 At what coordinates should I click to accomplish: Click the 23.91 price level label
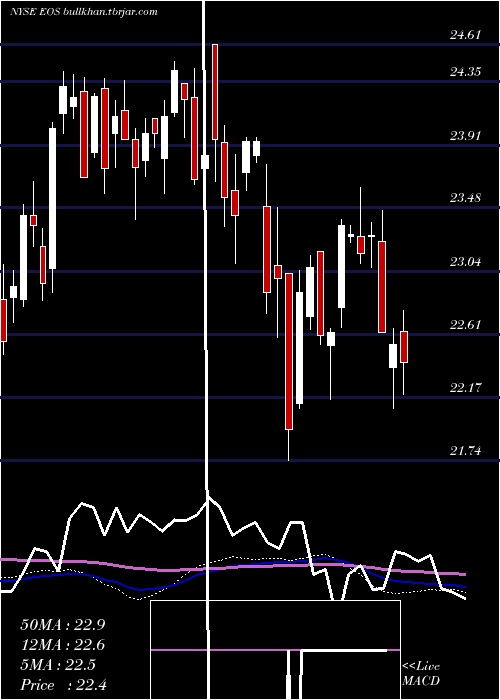tap(465, 136)
